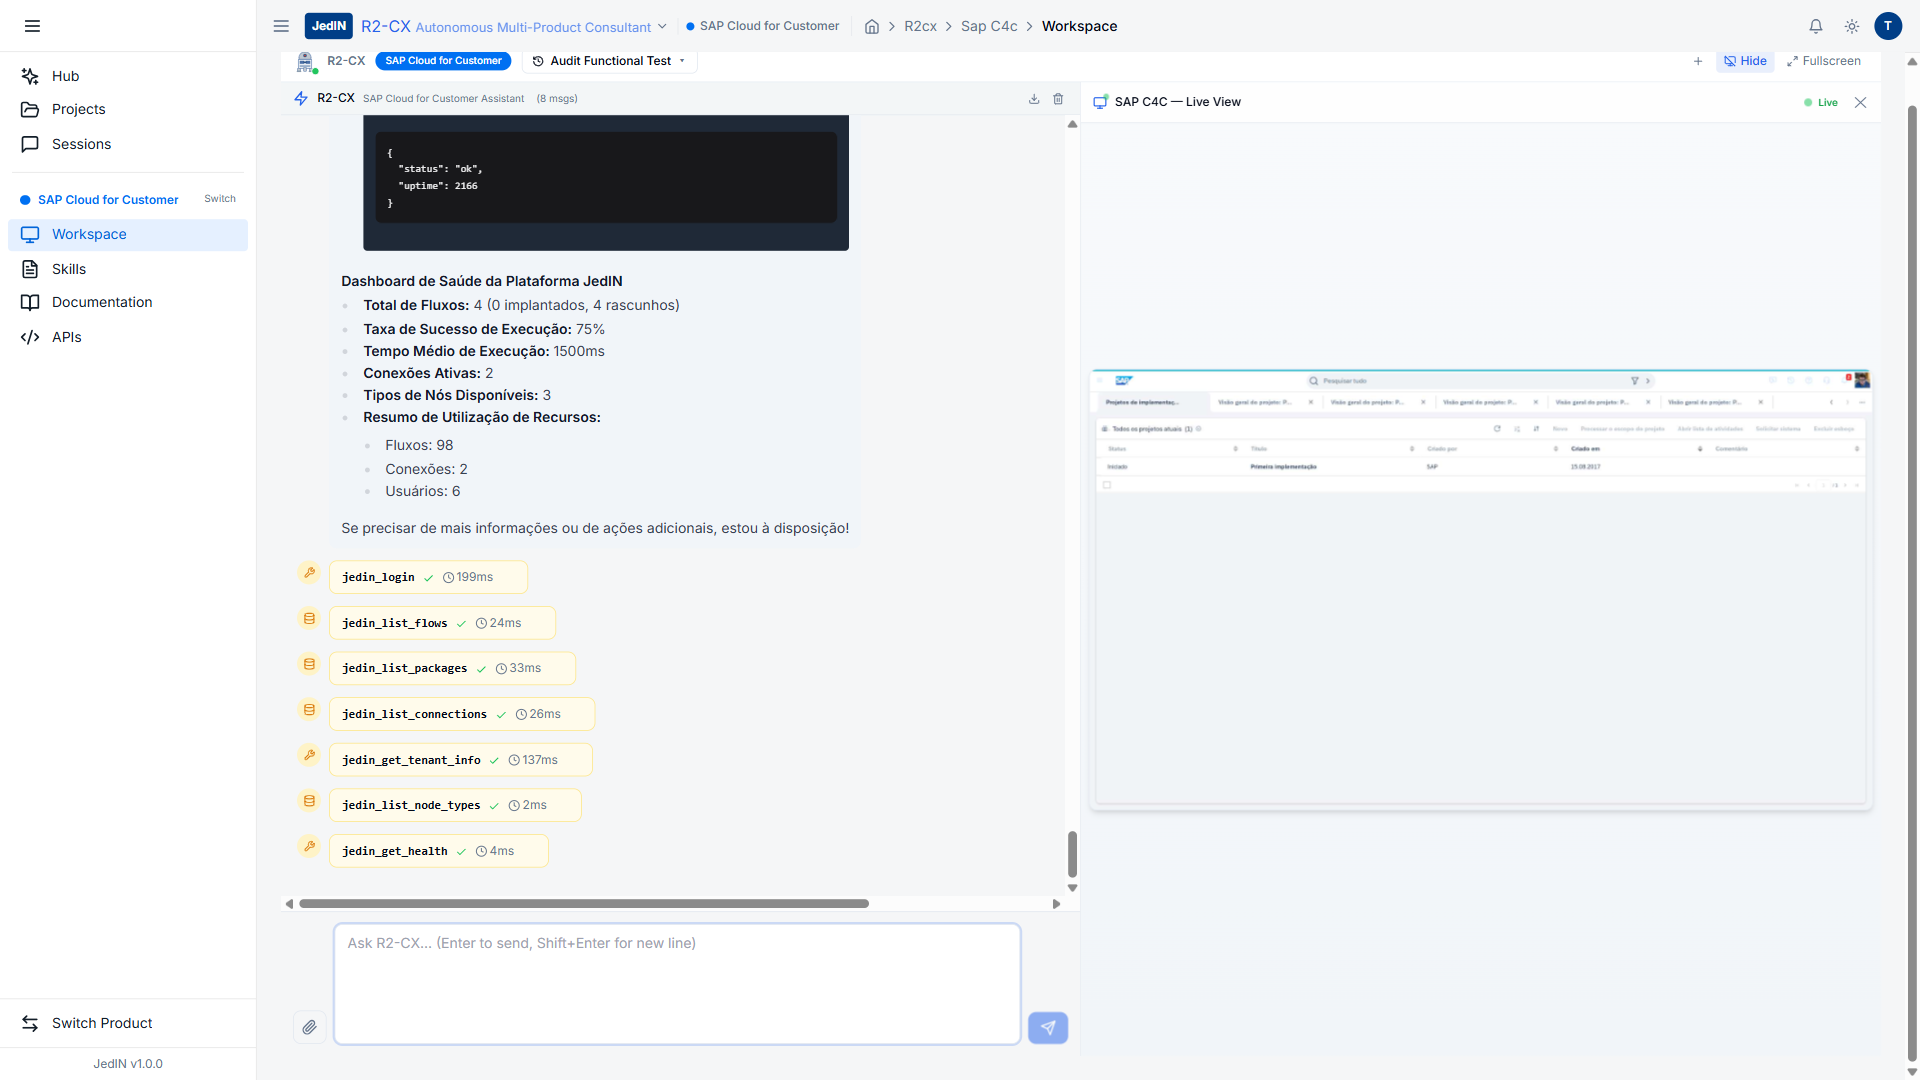Download the chat conversation
The width and height of the screenshot is (1920, 1080).
tap(1034, 99)
